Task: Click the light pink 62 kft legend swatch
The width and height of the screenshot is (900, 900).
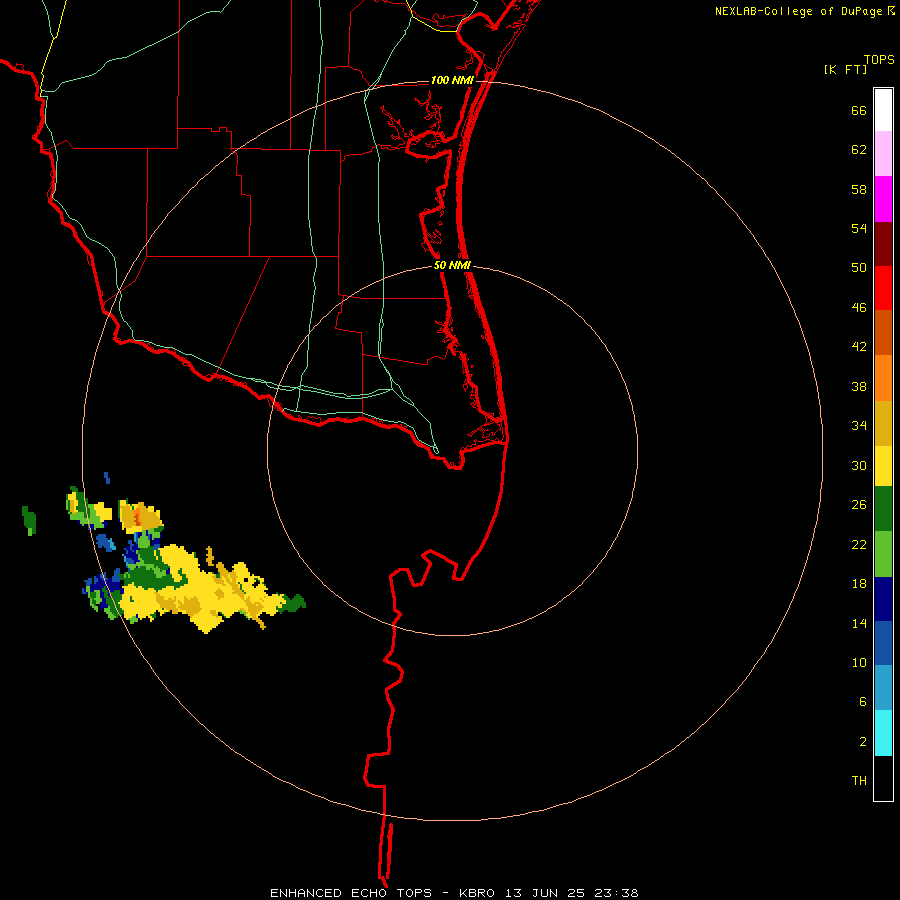Action: click(x=883, y=154)
